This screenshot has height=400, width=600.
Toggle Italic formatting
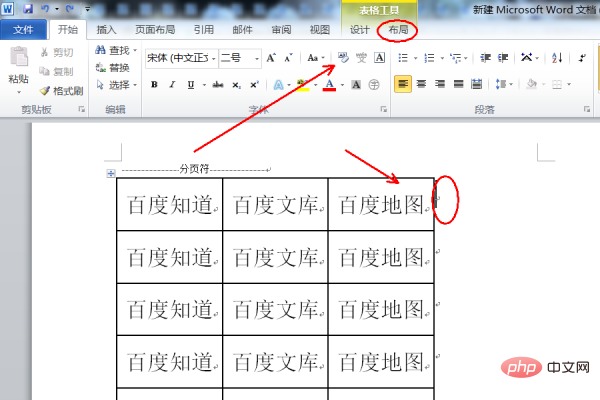pos(171,84)
